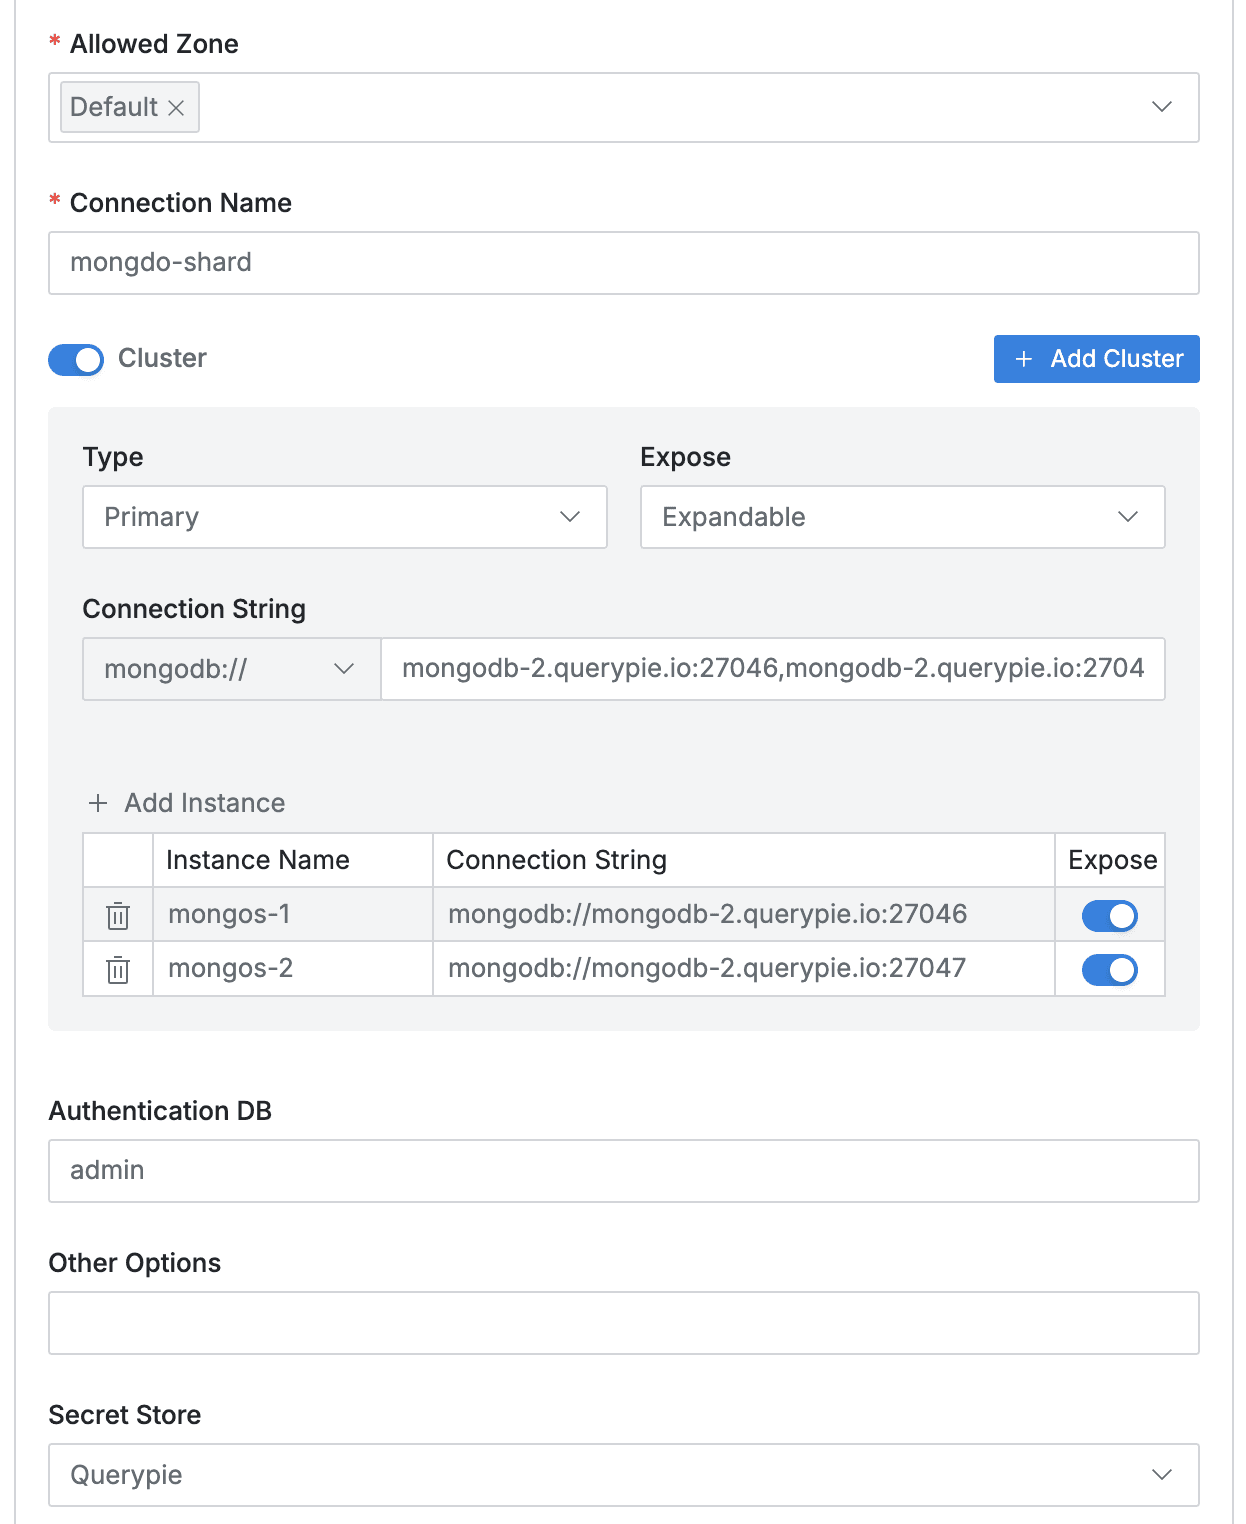Open the Type dropdown showing Primary
This screenshot has width=1246, height=1524.
[344, 517]
